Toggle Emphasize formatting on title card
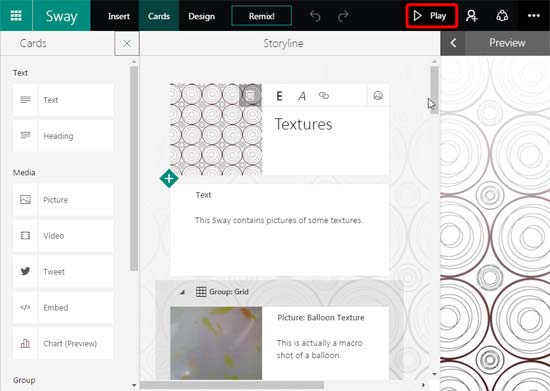The width and height of the screenshot is (550, 391). pos(279,96)
